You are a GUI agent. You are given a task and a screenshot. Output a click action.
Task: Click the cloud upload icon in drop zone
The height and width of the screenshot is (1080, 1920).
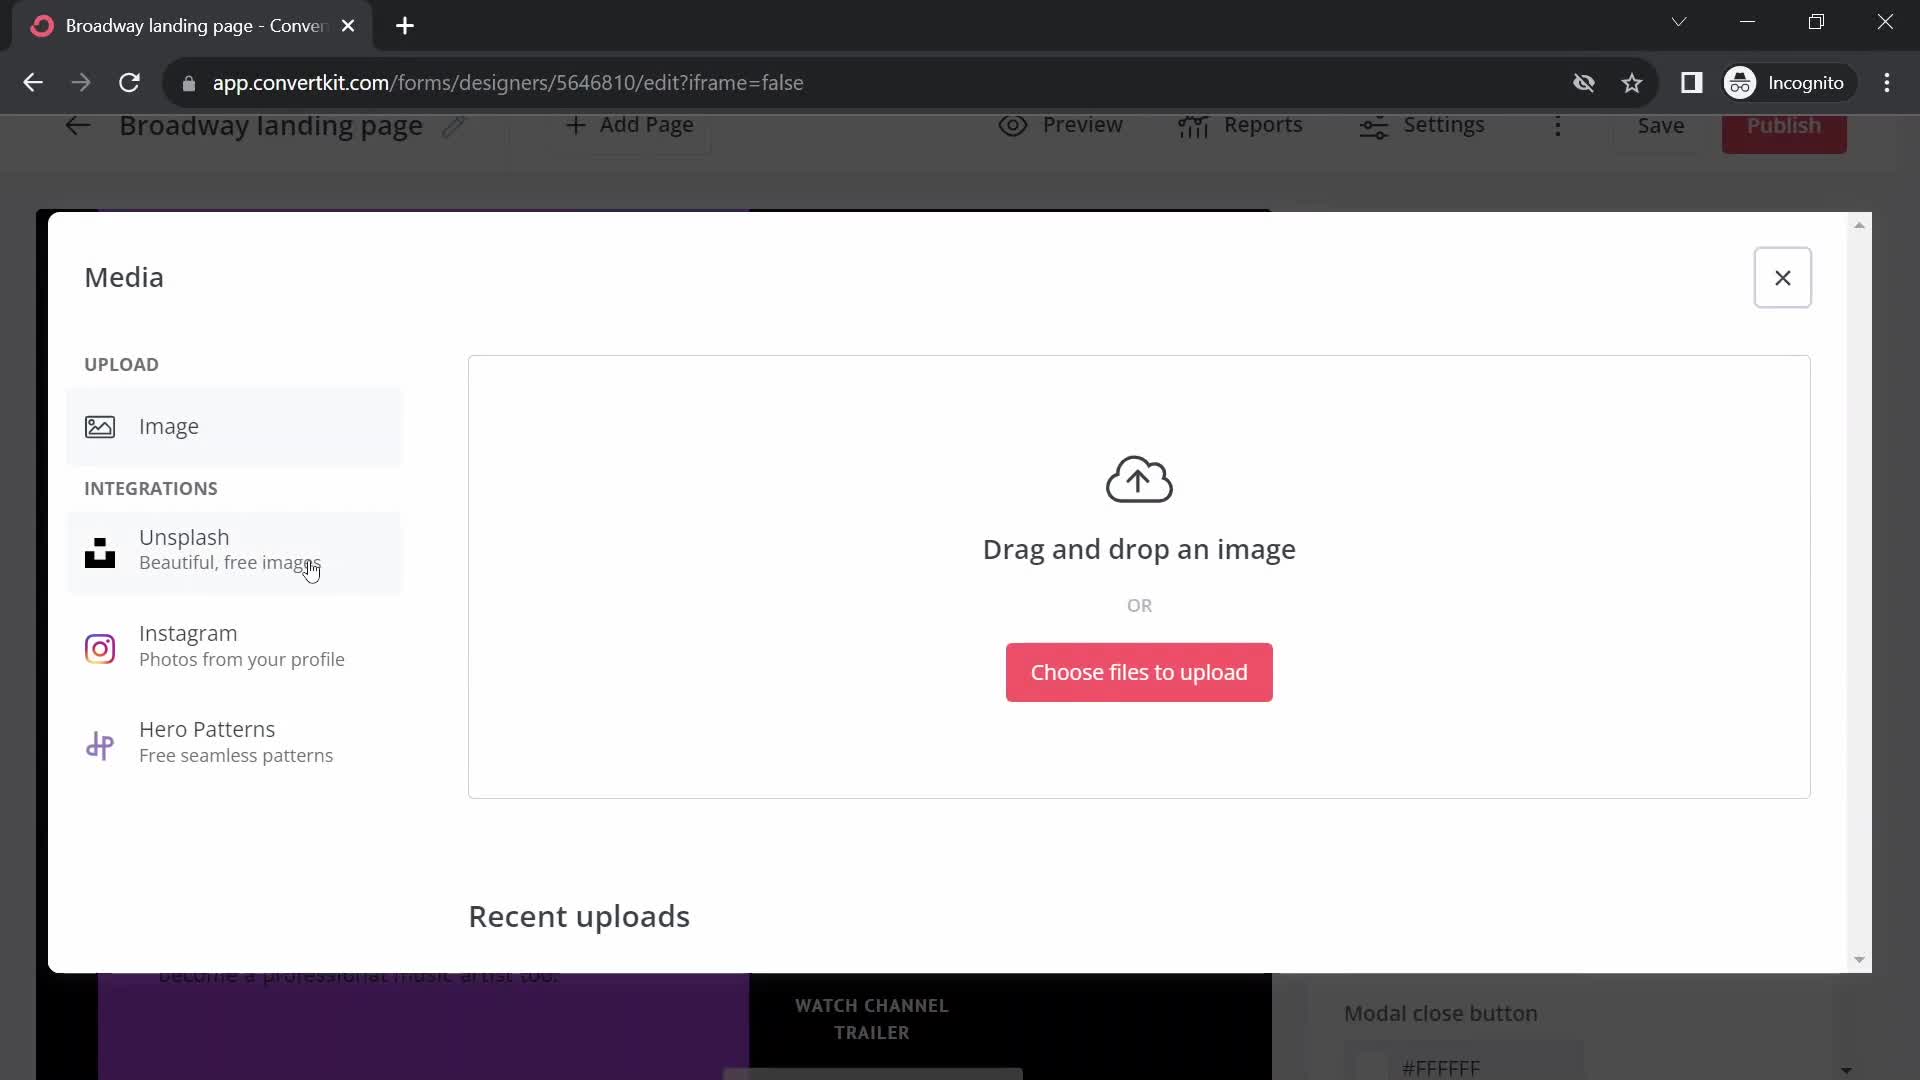pos(1139,479)
